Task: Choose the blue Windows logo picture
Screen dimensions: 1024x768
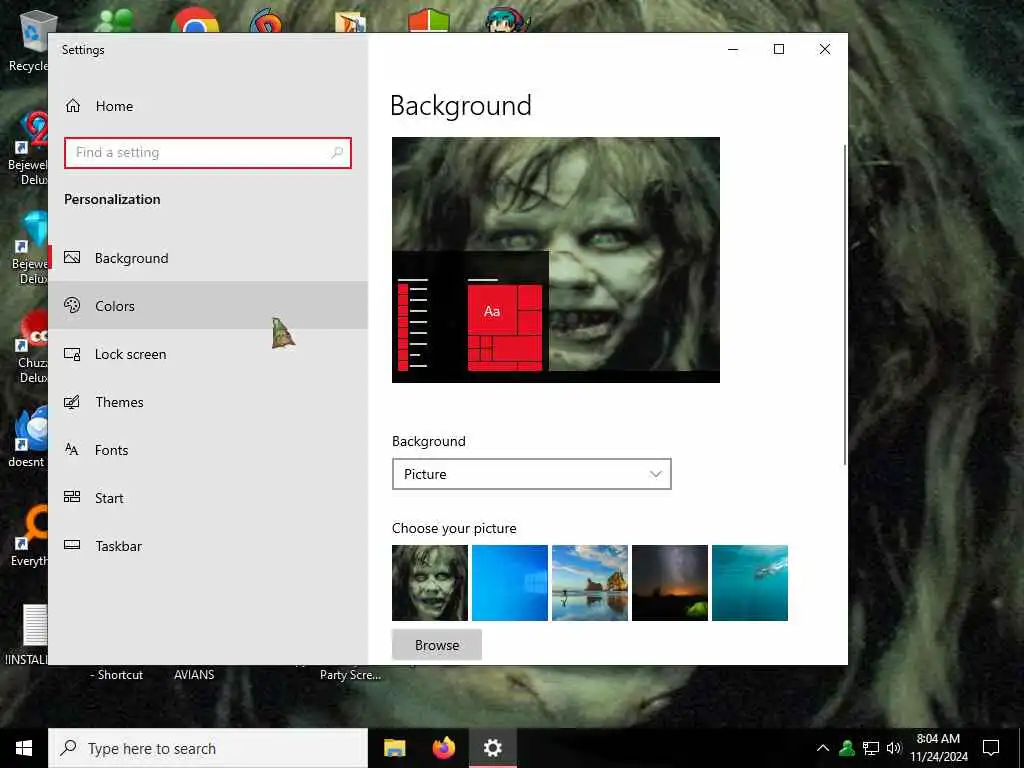Action: (x=510, y=583)
